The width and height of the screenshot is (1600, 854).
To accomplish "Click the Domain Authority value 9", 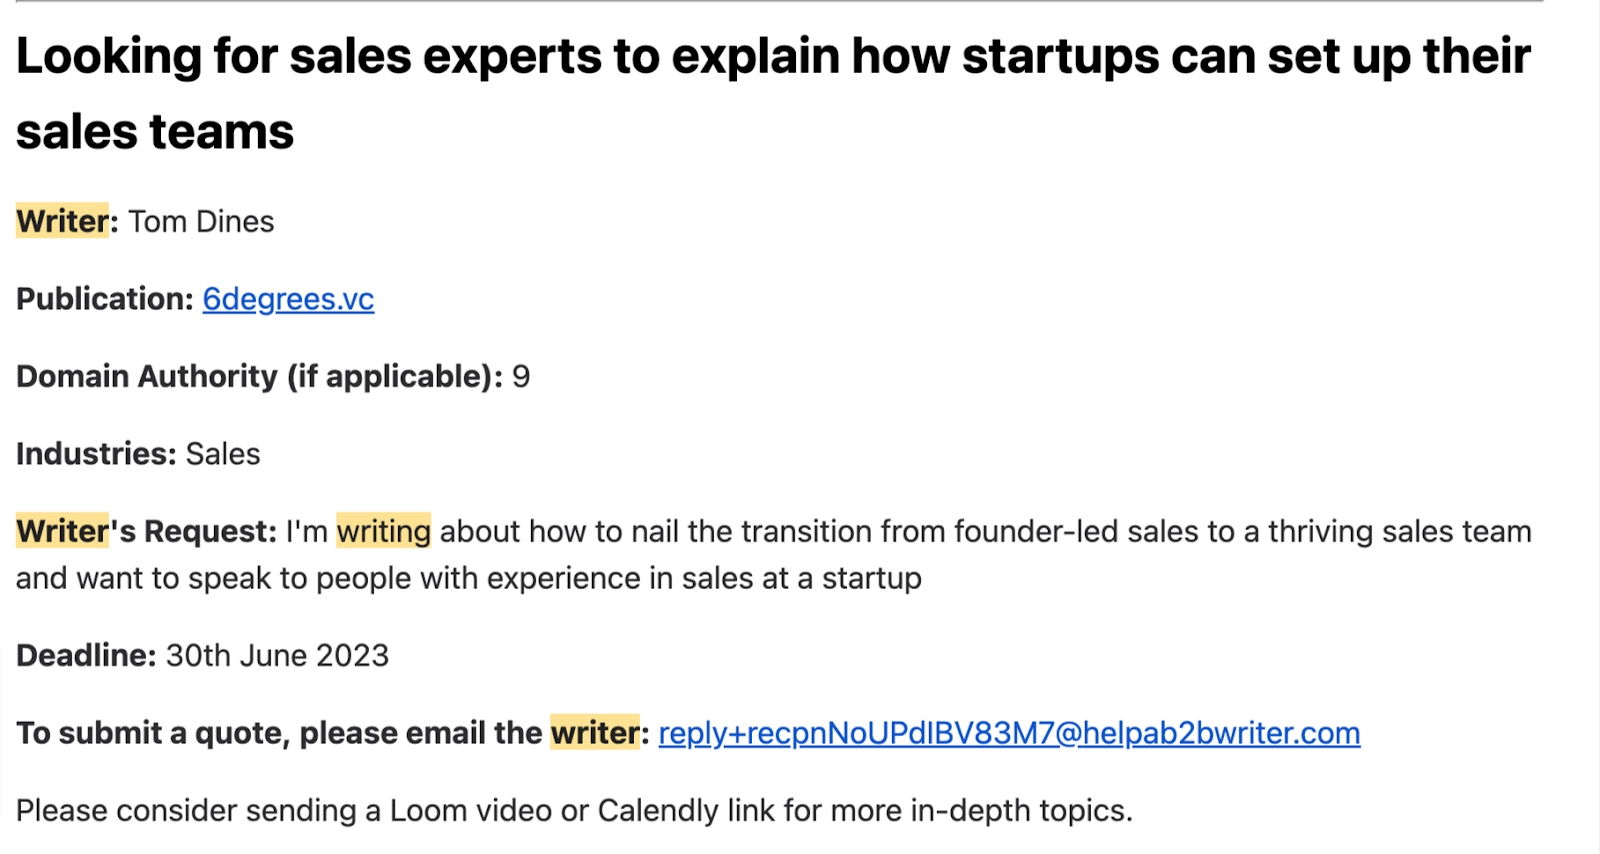I will click(x=521, y=376).
